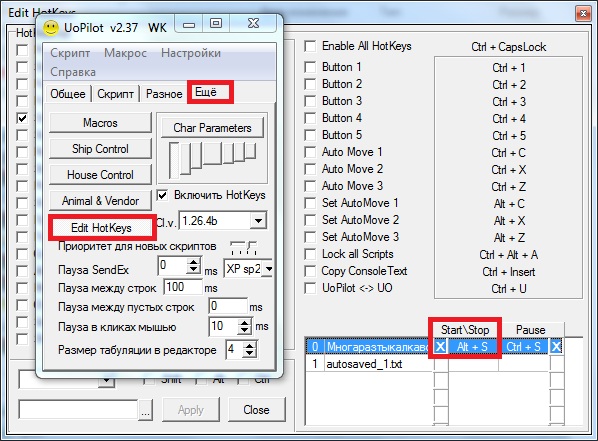Decrease Размер табуляции value
Screen dimensions: 598x441
[249, 354]
